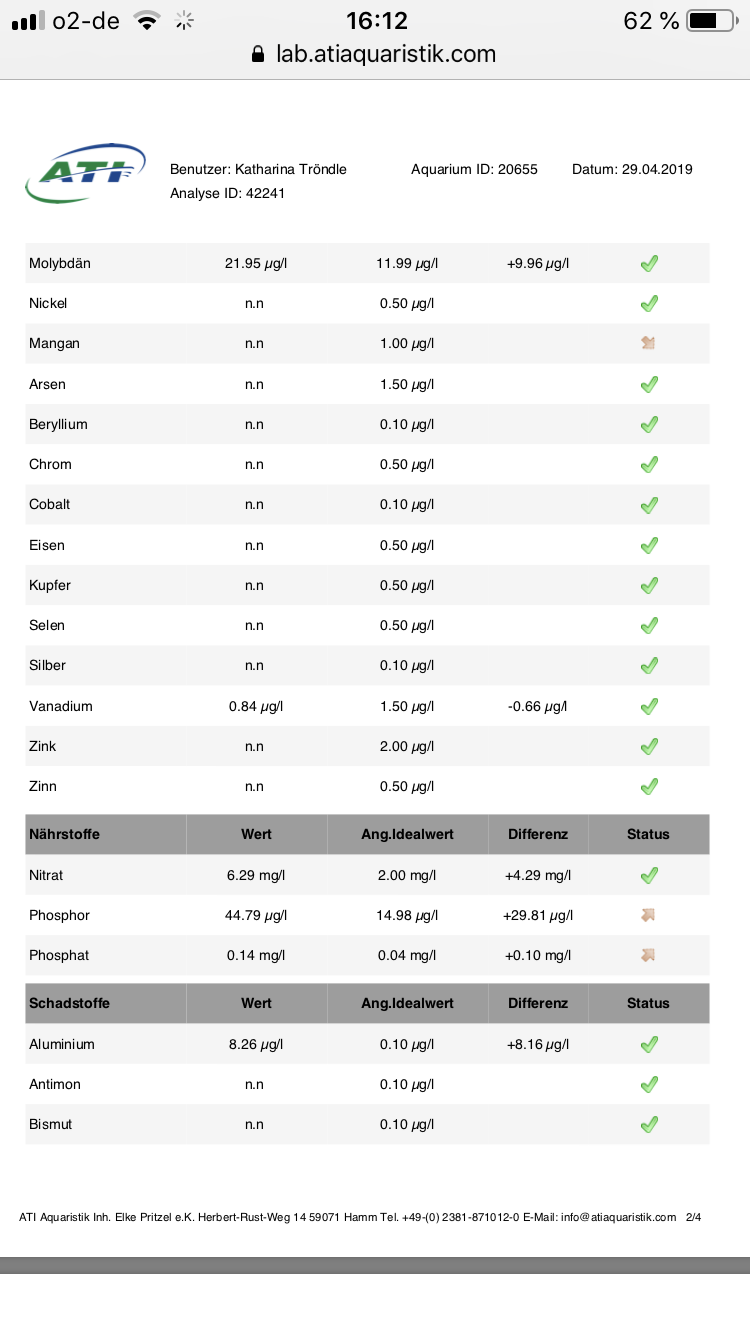Tap the 16:12 clock in status bar
The height and width of the screenshot is (1334, 750).
pyautogui.click(x=376, y=20)
